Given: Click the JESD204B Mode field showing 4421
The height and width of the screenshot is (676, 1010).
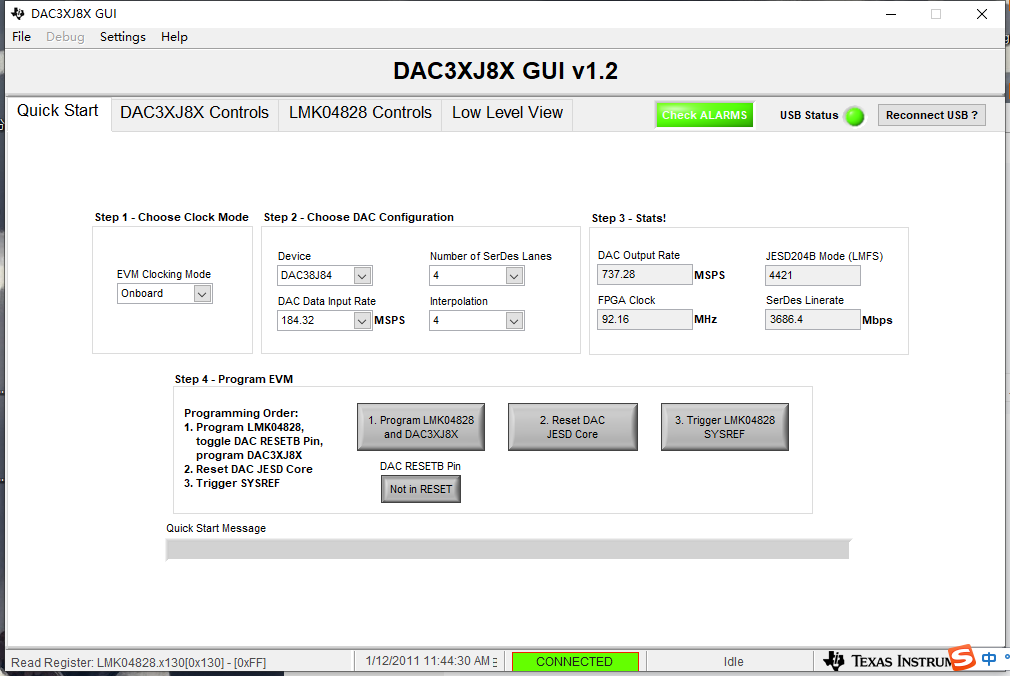Looking at the screenshot, I should [812, 275].
